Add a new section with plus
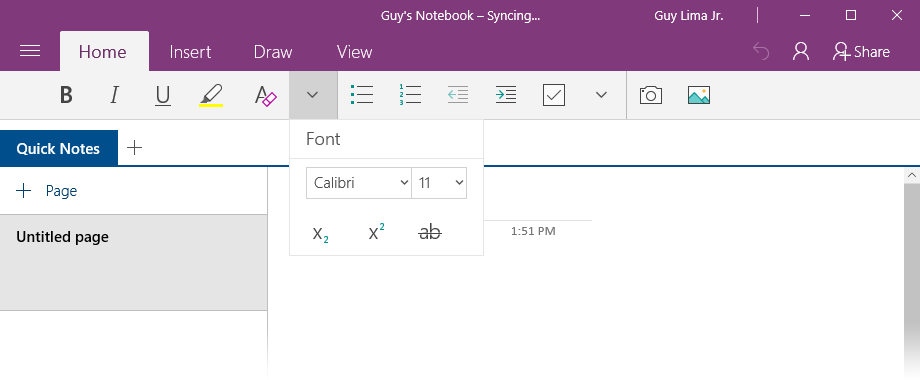920x380 pixels. point(134,148)
